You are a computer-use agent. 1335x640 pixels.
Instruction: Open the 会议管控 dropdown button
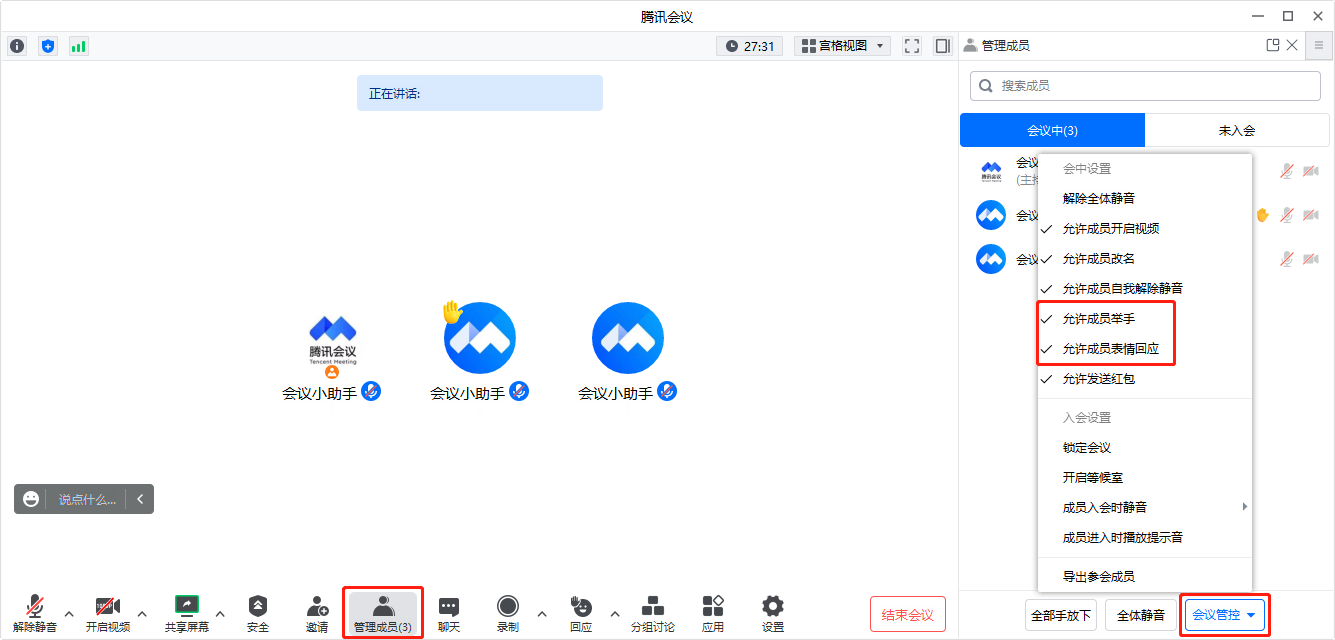coord(1225,615)
